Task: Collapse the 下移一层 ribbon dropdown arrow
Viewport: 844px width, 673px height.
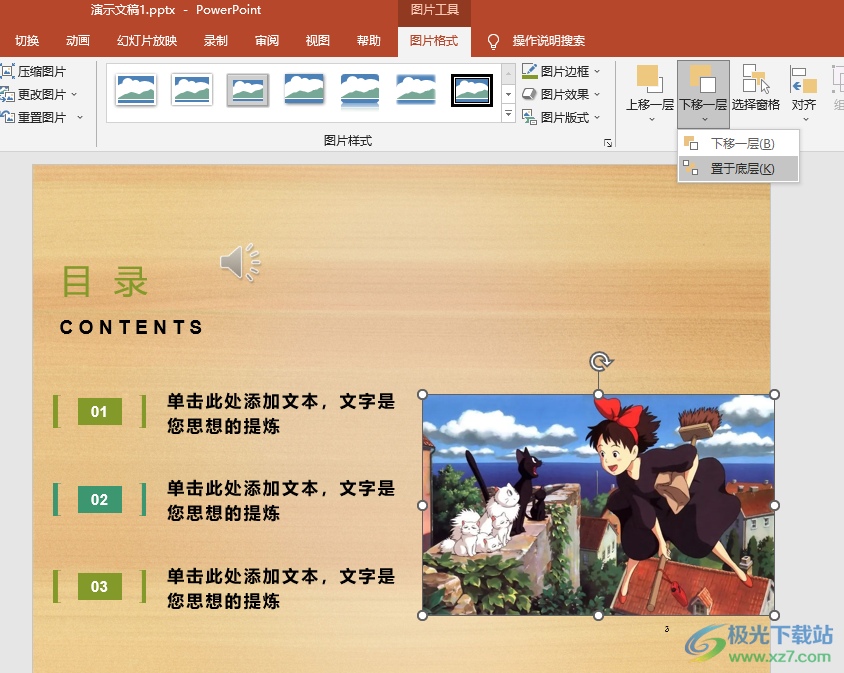Action: coord(705,119)
